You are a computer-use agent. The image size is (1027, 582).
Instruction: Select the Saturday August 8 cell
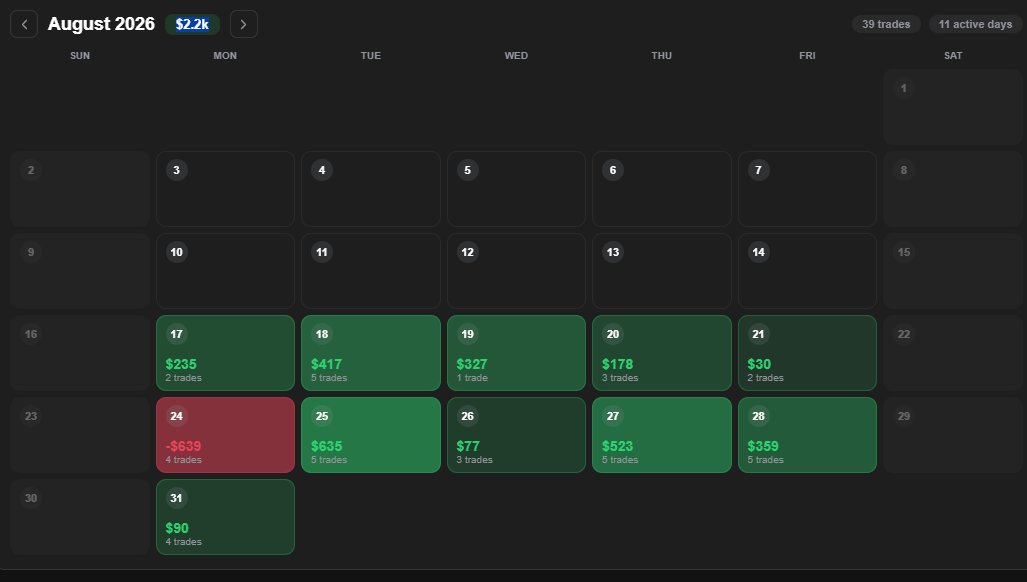tap(953, 189)
